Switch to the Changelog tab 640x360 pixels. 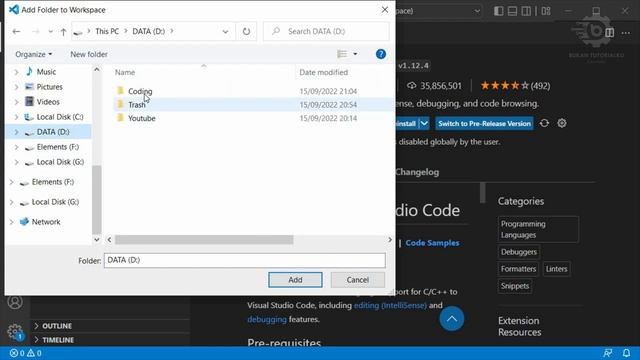click(417, 172)
